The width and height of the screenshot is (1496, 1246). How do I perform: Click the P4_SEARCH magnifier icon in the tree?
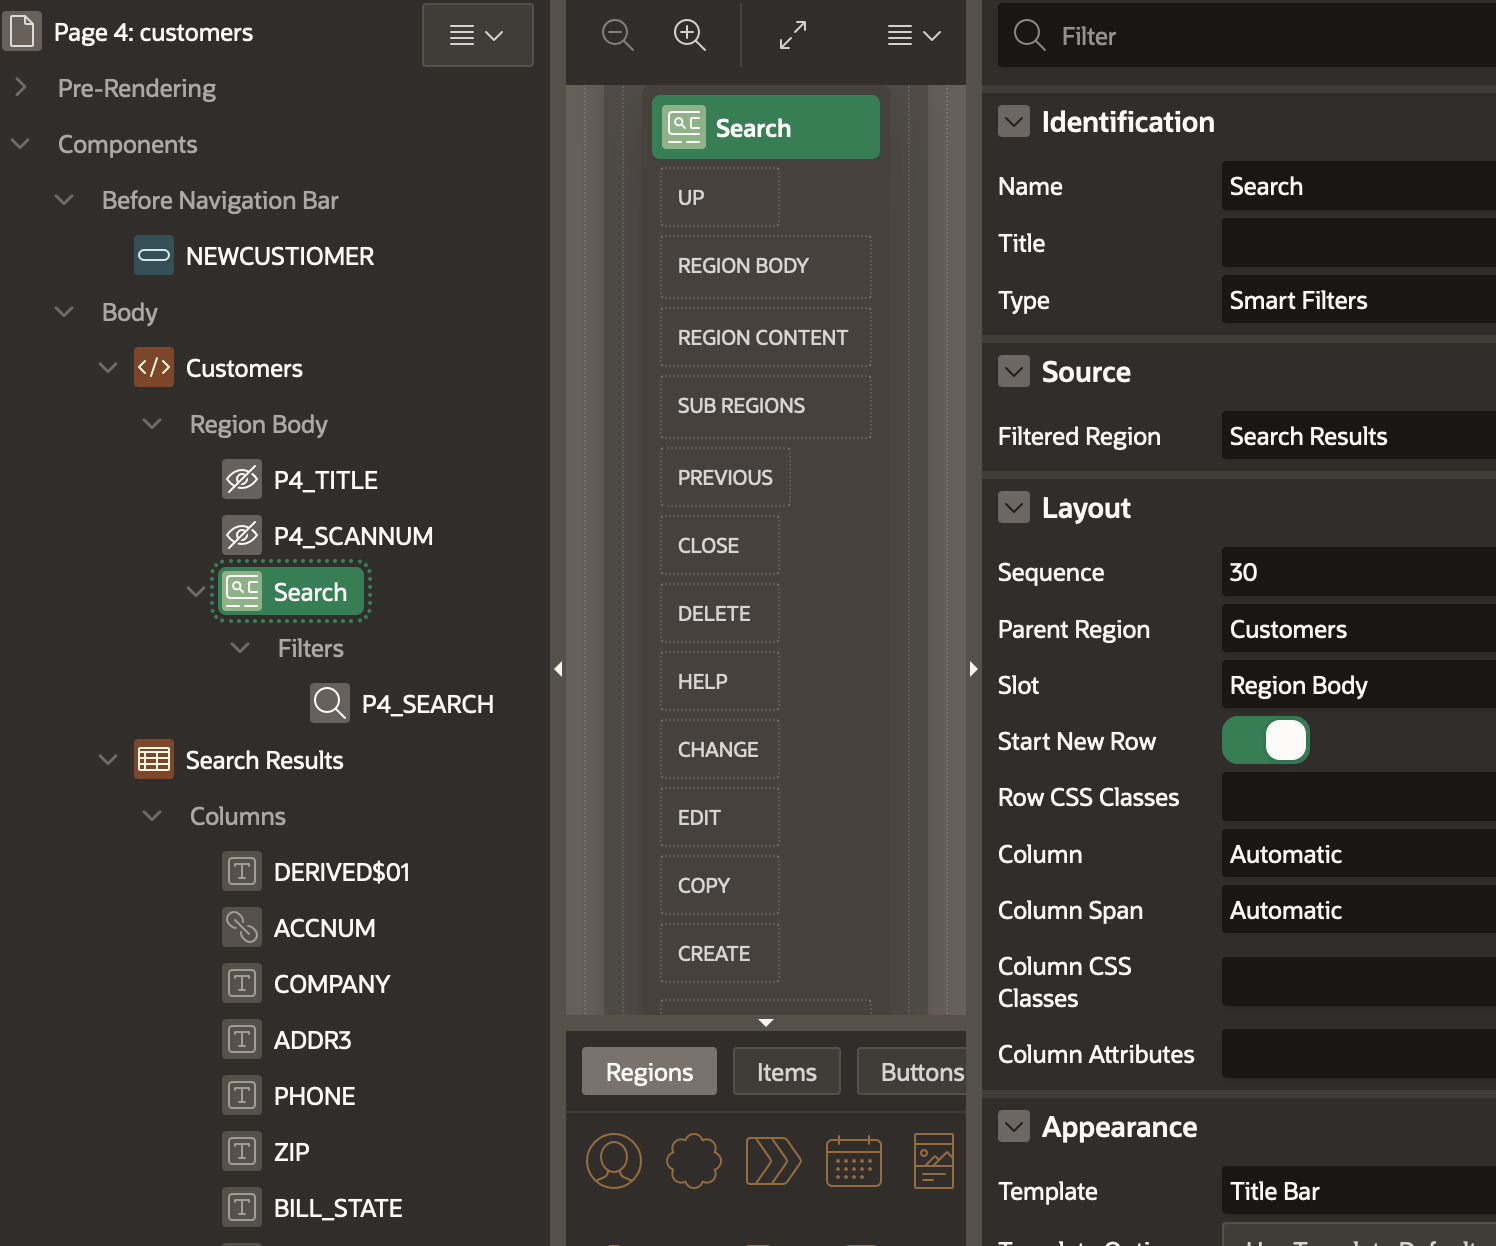pyautogui.click(x=330, y=704)
